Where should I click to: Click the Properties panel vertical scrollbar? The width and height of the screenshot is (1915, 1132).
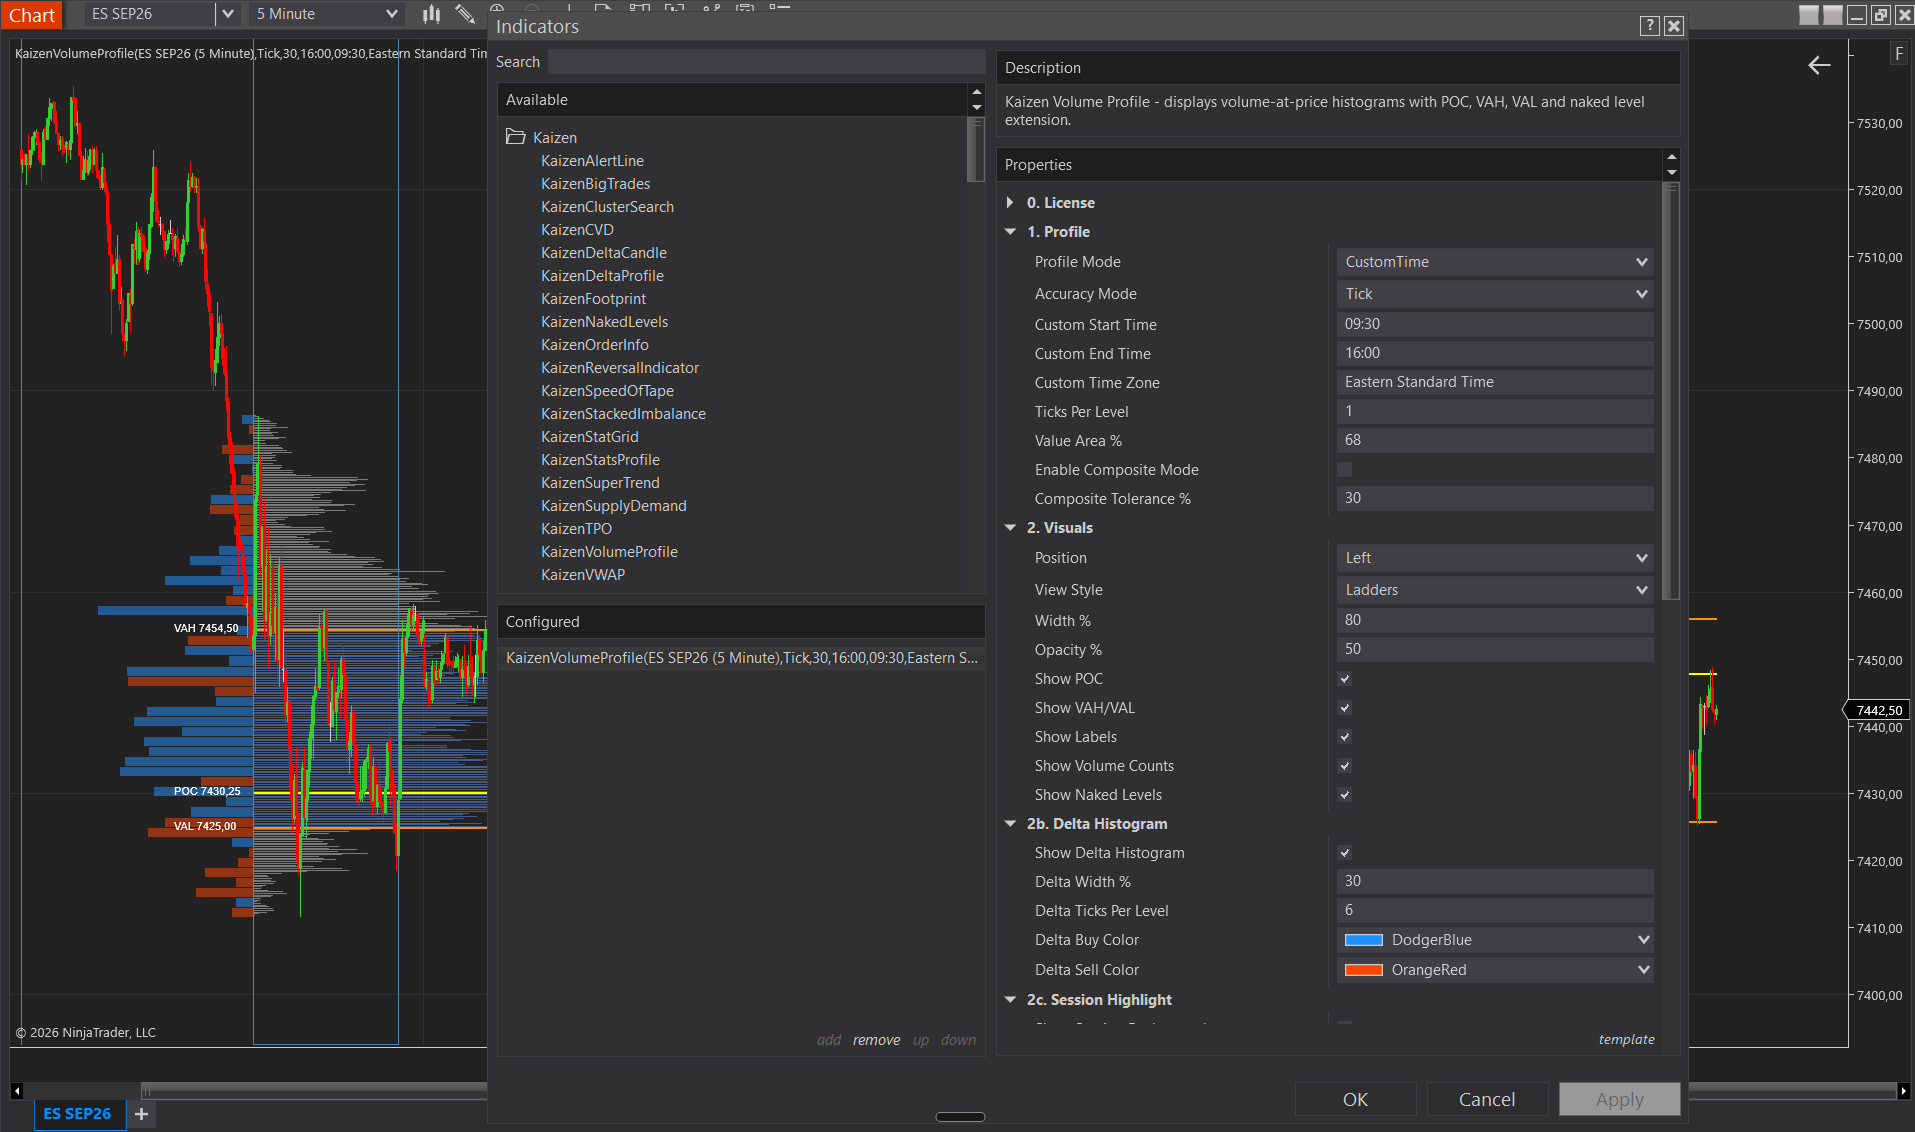[x=1671, y=390]
